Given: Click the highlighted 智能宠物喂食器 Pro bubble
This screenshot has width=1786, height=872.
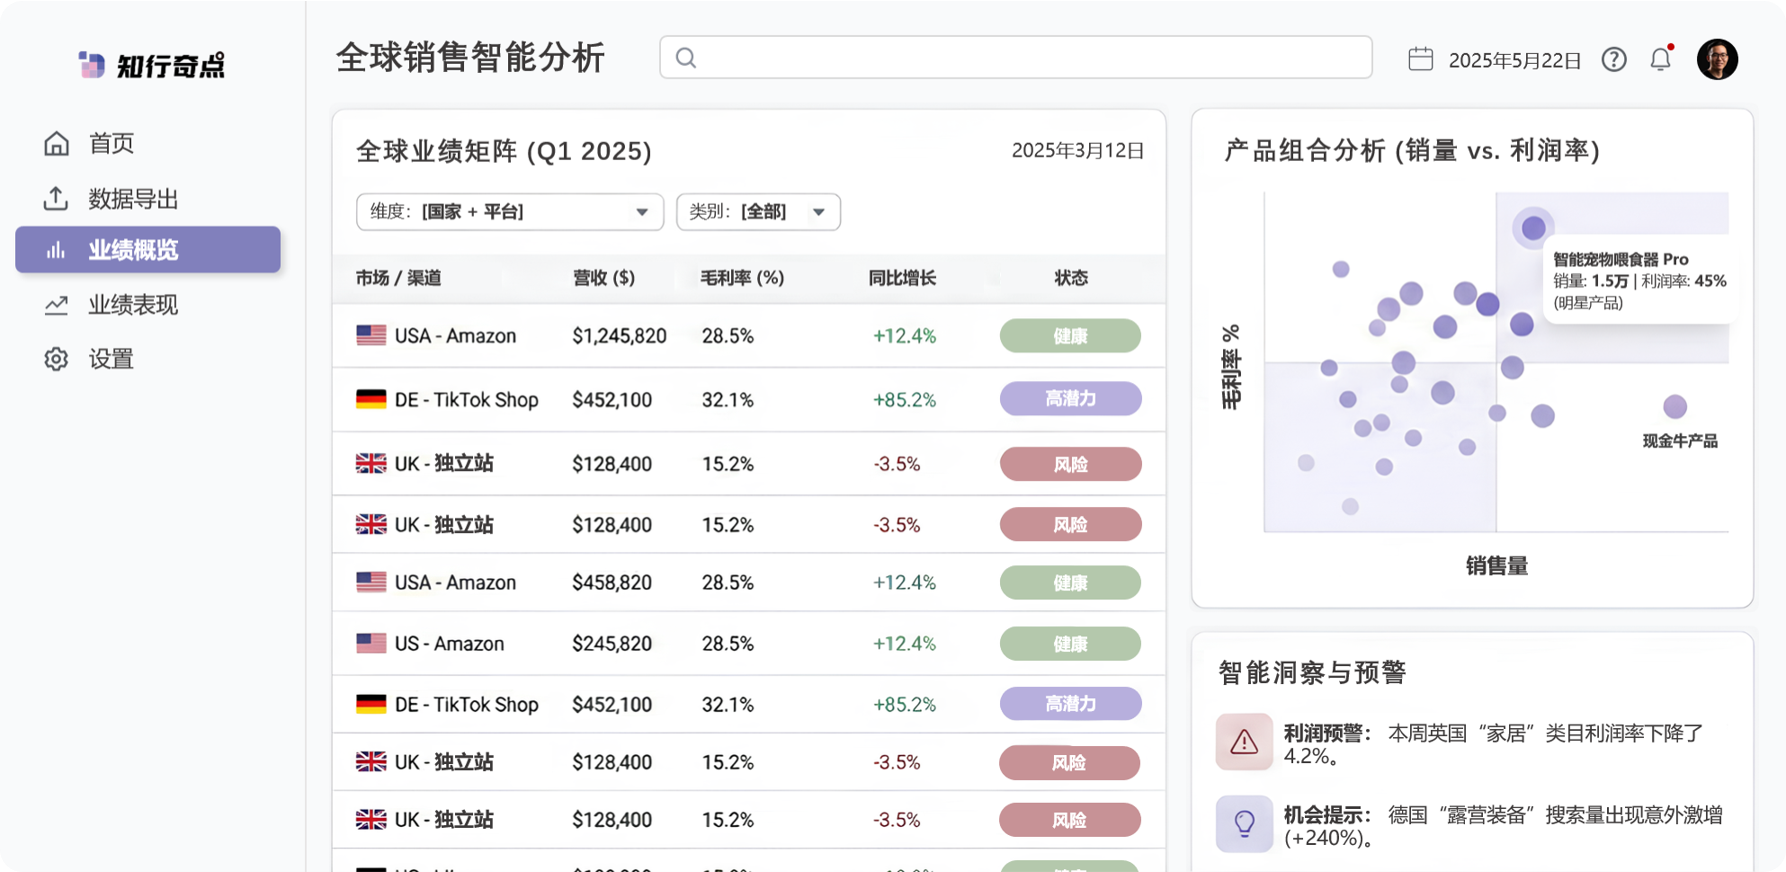Looking at the screenshot, I should pyautogui.click(x=1533, y=228).
